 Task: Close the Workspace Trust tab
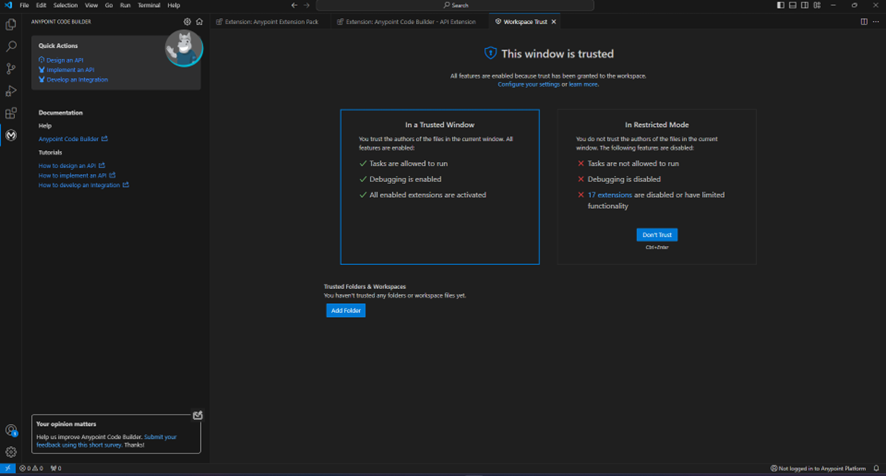[x=554, y=21]
